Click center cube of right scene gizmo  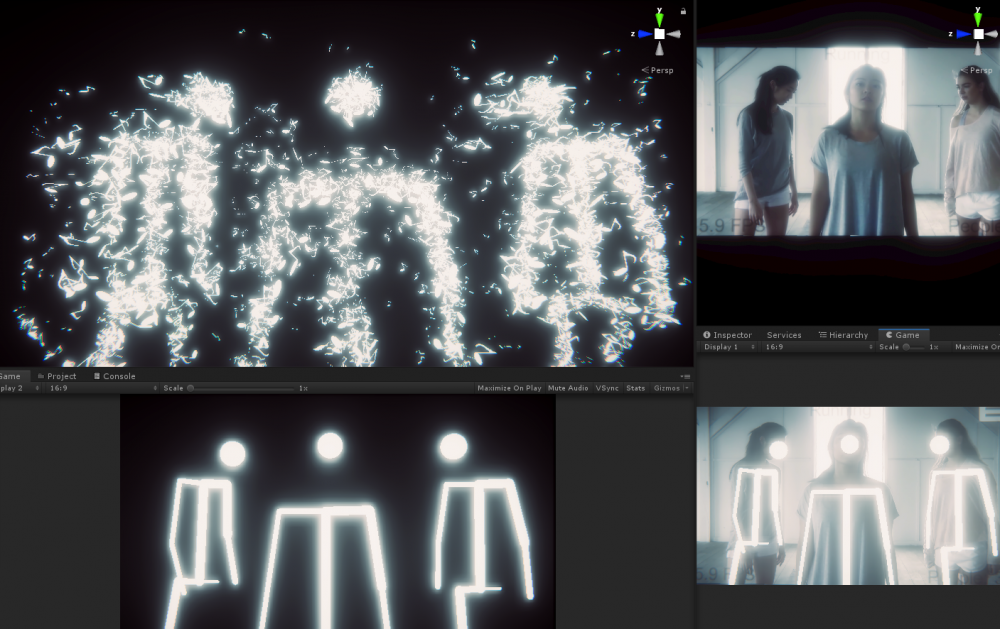point(978,34)
